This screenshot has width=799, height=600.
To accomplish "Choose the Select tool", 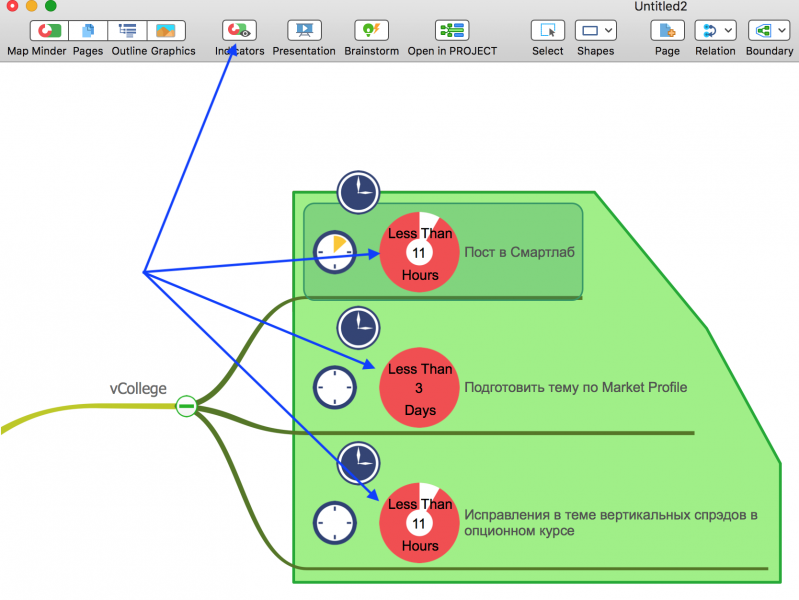I will coord(547,31).
